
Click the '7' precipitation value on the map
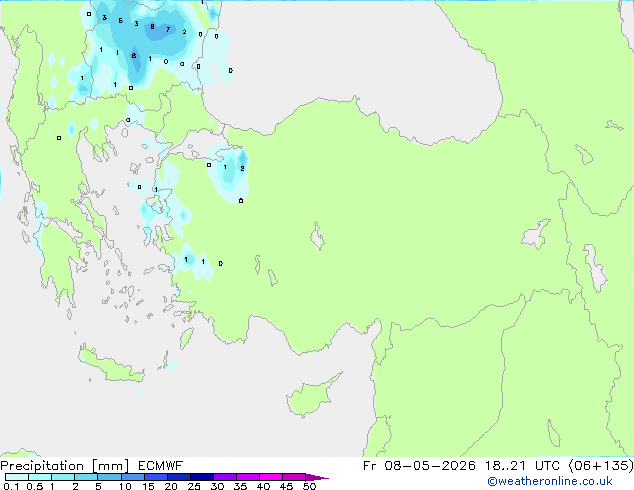point(168,30)
